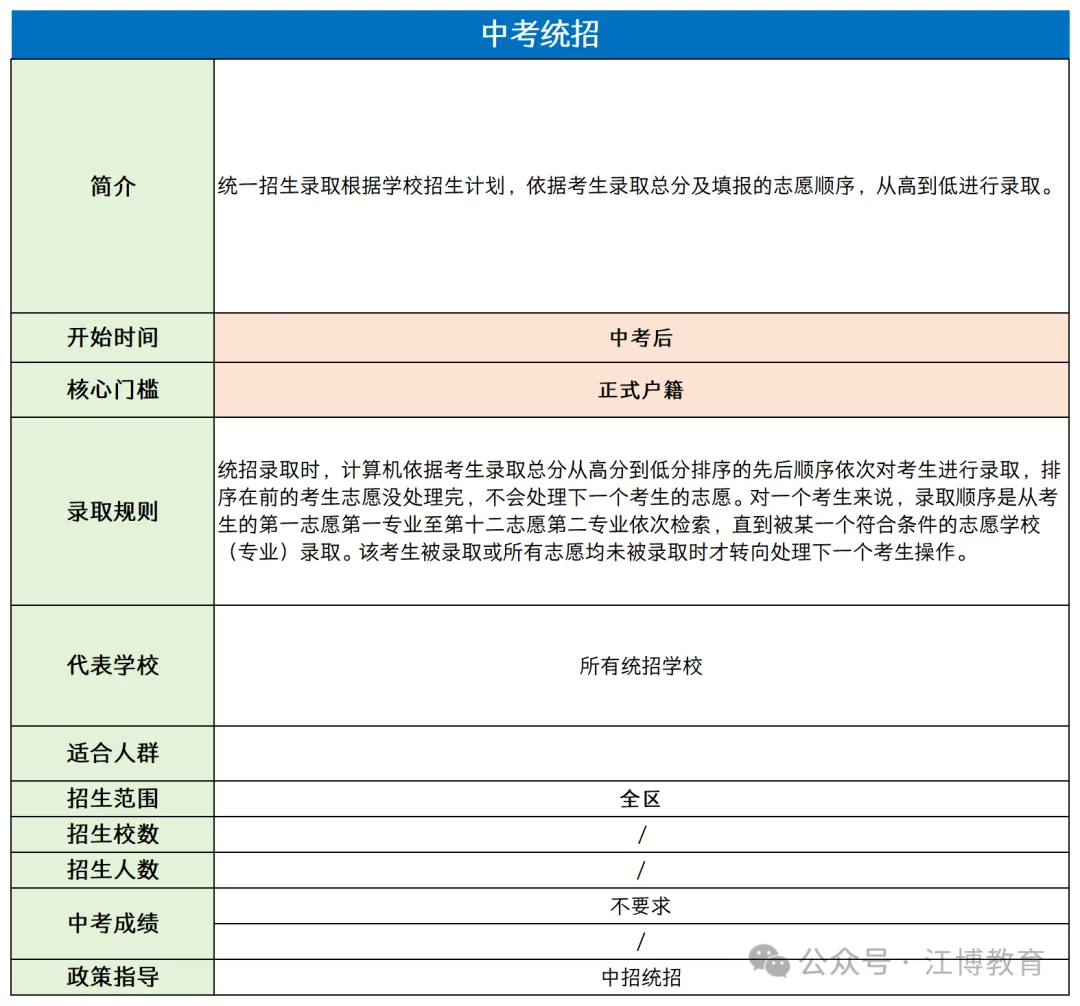Select the 核心门槛 row label

coord(110,390)
